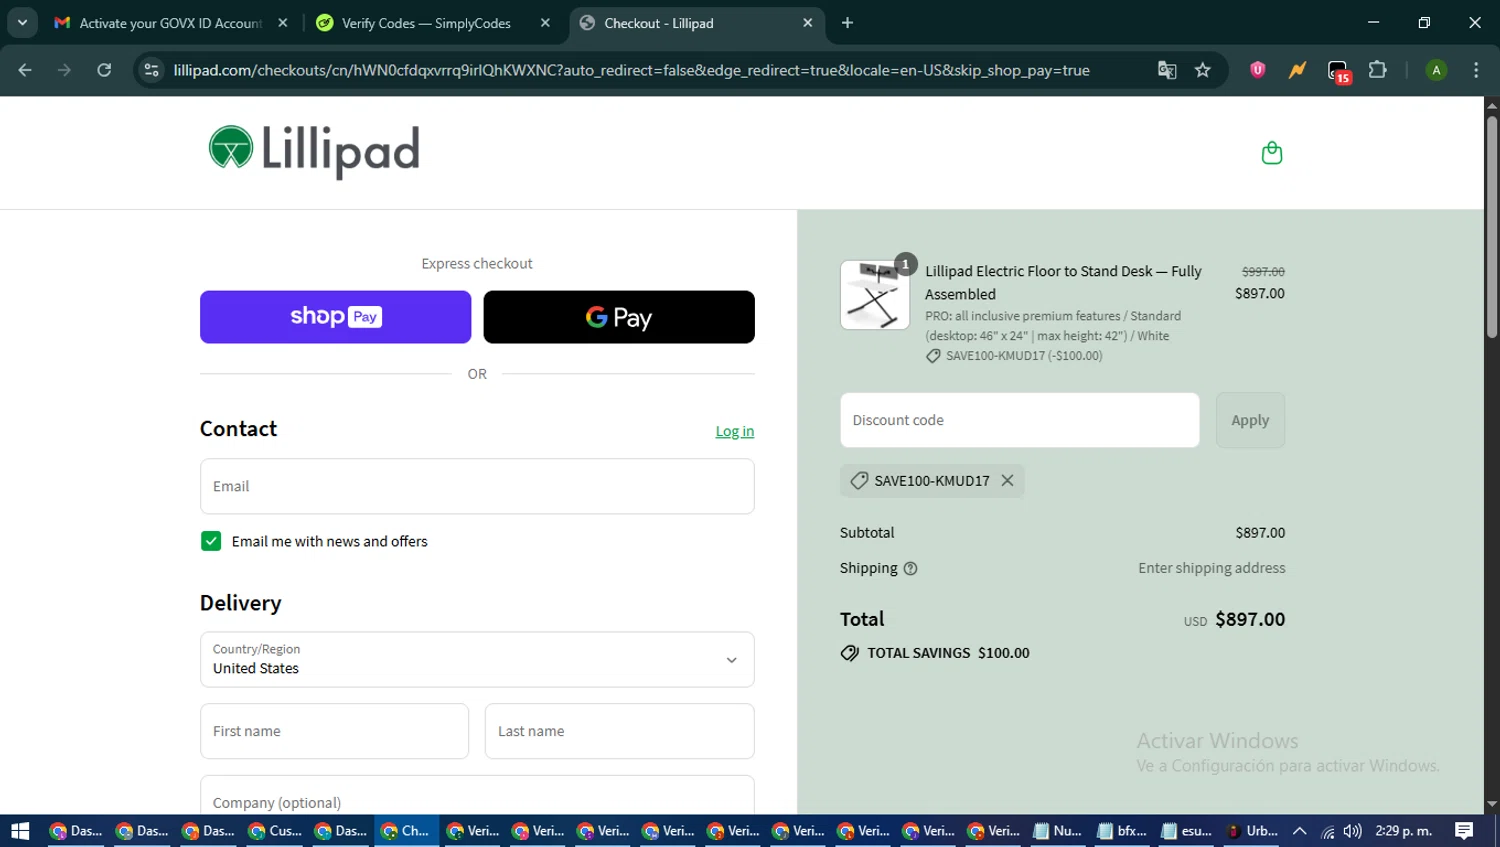Open the tab search dropdown arrow
The image size is (1500, 847).
click(x=22, y=22)
